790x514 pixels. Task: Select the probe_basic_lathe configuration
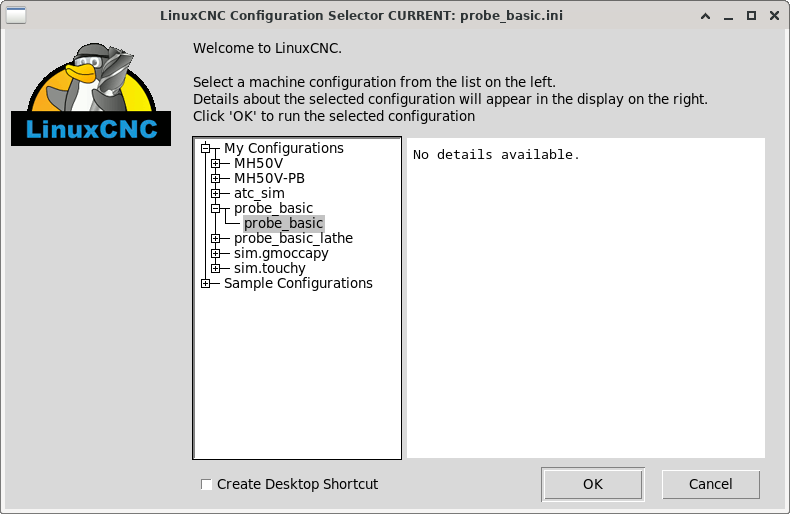(293, 238)
